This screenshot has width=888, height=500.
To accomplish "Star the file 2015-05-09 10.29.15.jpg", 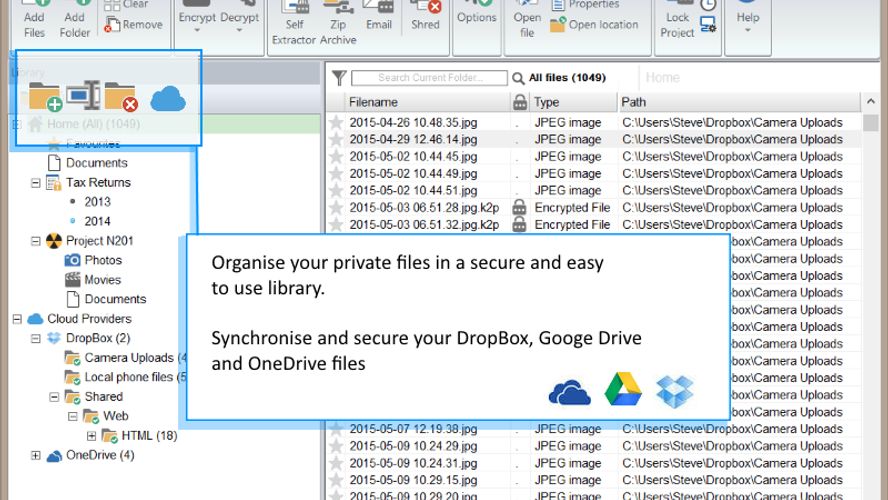I will (336, 480).
